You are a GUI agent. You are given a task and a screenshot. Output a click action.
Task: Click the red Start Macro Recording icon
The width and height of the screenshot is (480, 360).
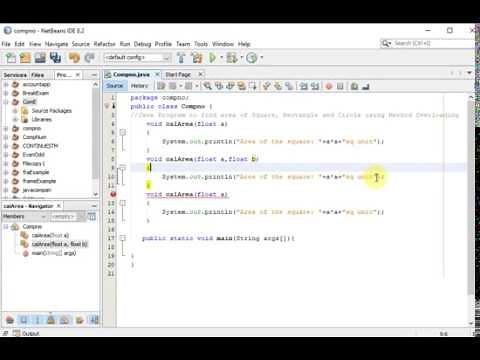329,86
